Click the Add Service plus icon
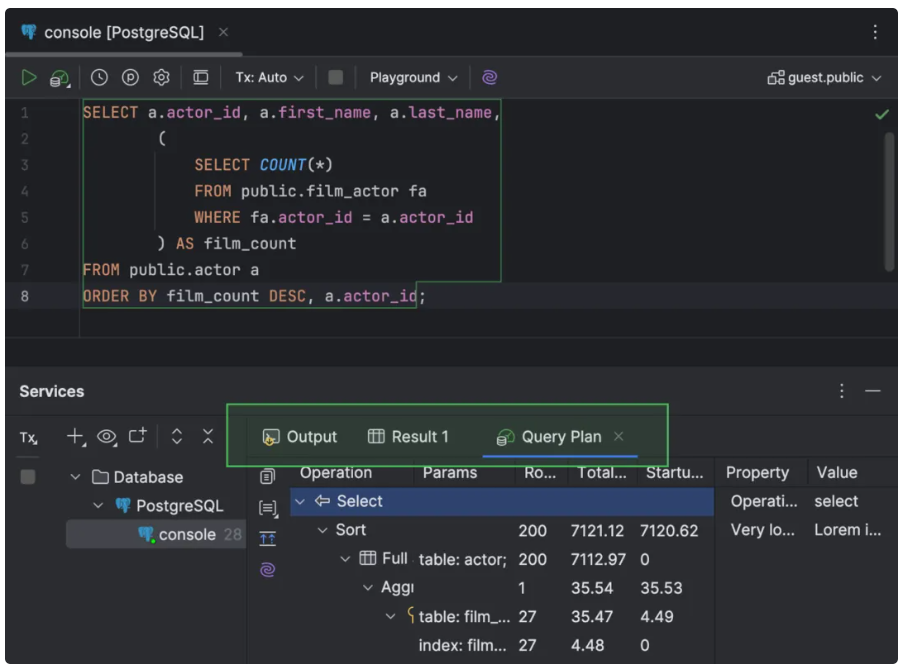Image resolution: width=900 pixels, height=669 pixels. [76, 436]
